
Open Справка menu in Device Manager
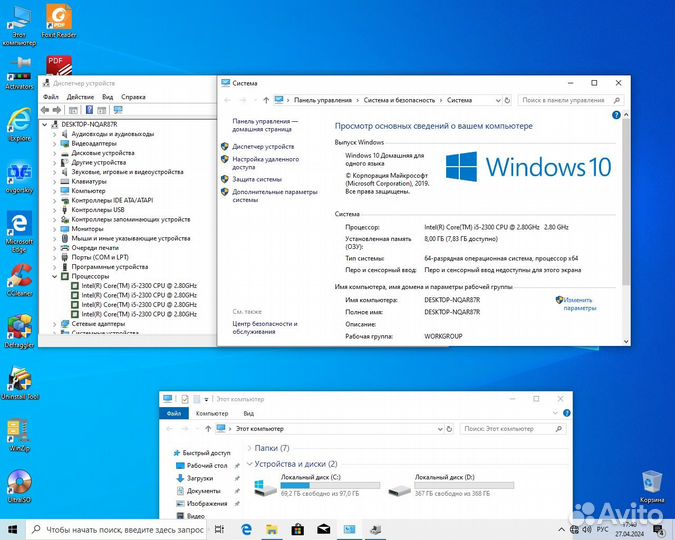click(133, 97)
